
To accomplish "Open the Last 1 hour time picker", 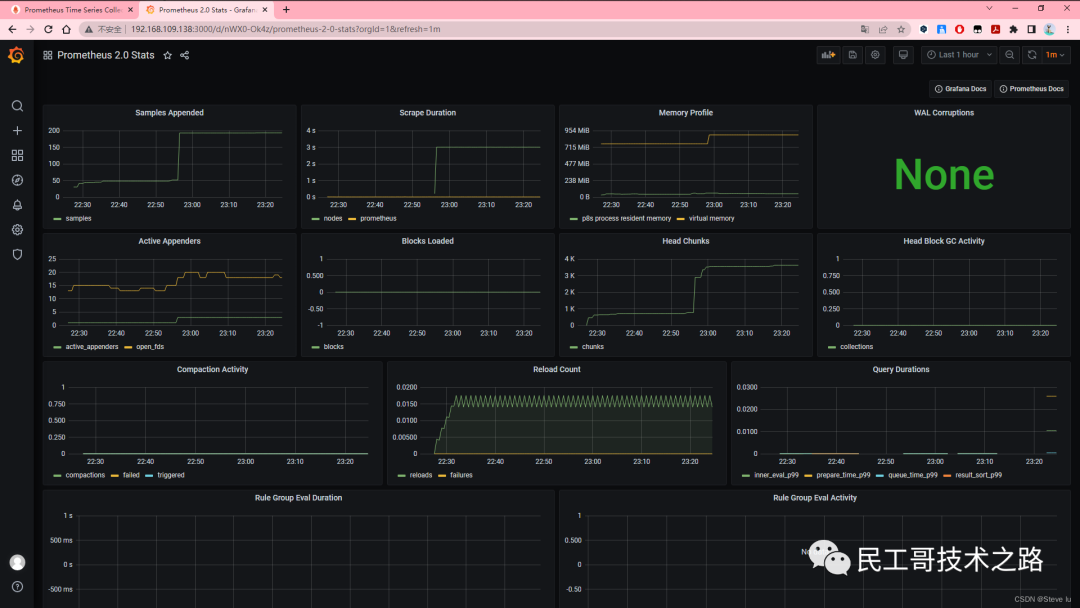I will coord(959,55).
